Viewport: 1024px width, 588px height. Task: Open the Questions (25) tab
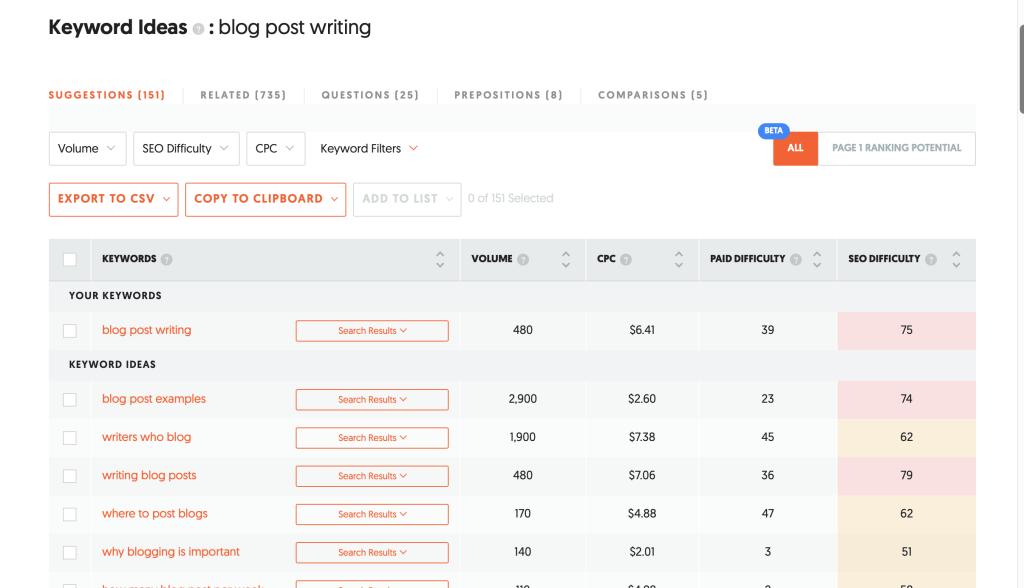pyautogui.click(x=370, y=95)
